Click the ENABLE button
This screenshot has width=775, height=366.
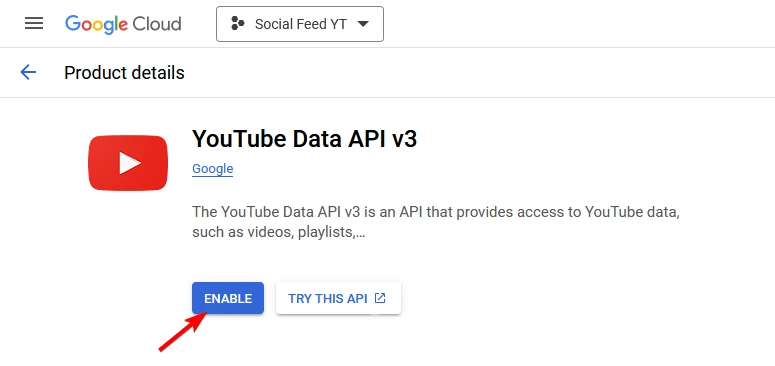228,298
